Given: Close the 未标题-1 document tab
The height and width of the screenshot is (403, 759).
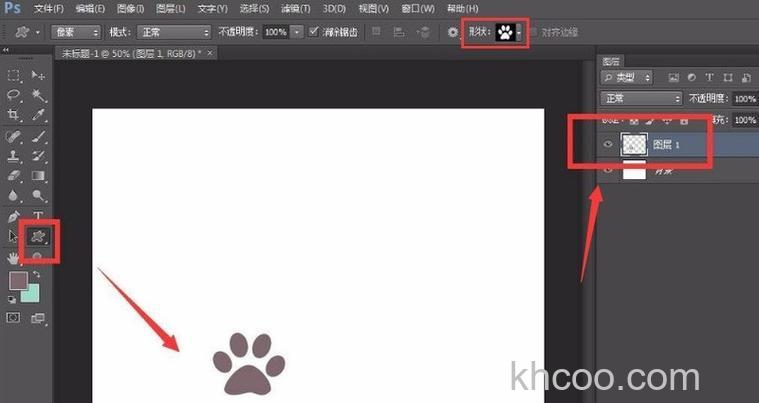Looking at the screenshot, I should click(x=210, y=53).
